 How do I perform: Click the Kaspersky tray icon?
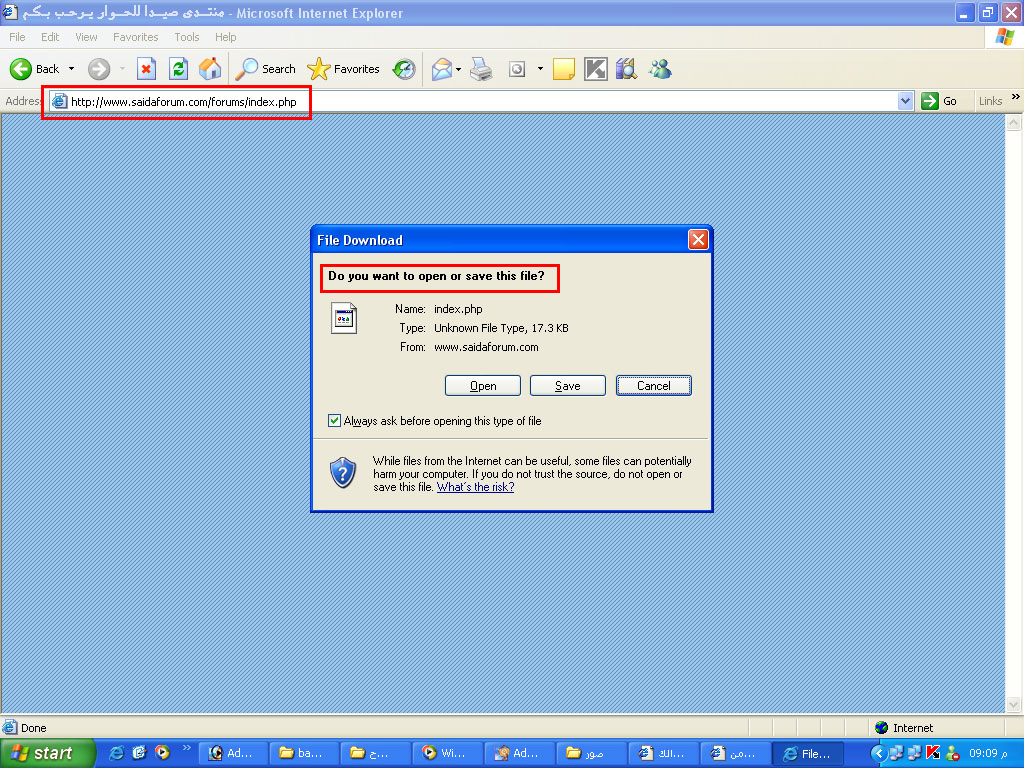933,753
